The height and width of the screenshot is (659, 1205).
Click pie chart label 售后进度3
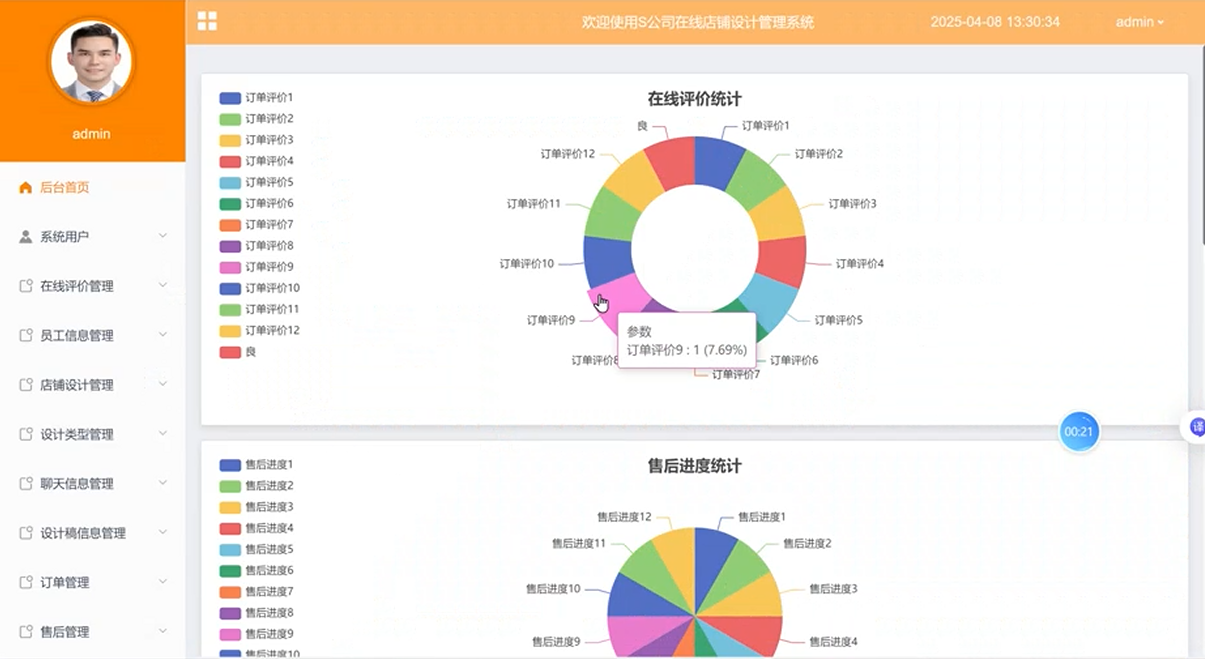(x=833, y=589)
